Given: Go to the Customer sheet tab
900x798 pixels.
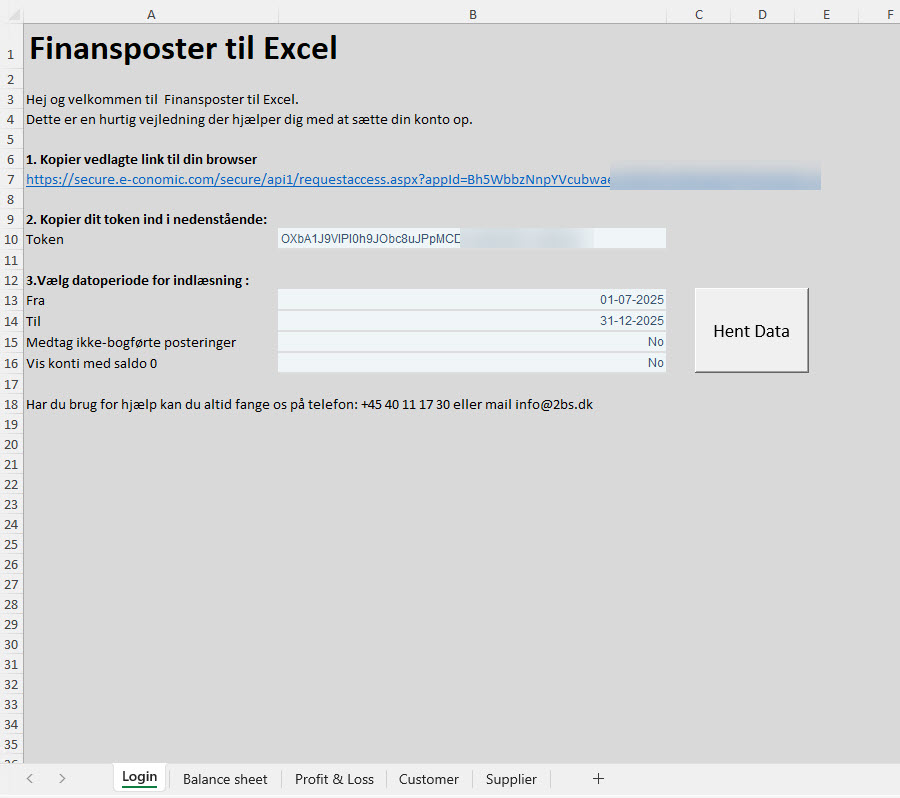Looking at the screenshot, I should pyautogui.click(x=428, y=779).
